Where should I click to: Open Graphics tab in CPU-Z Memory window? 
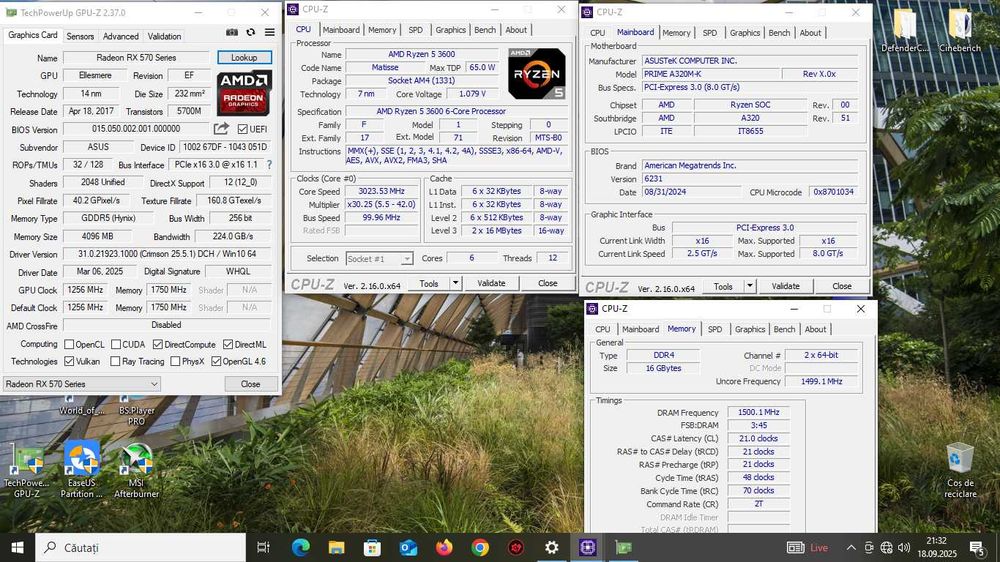click(x=749, y=329)
